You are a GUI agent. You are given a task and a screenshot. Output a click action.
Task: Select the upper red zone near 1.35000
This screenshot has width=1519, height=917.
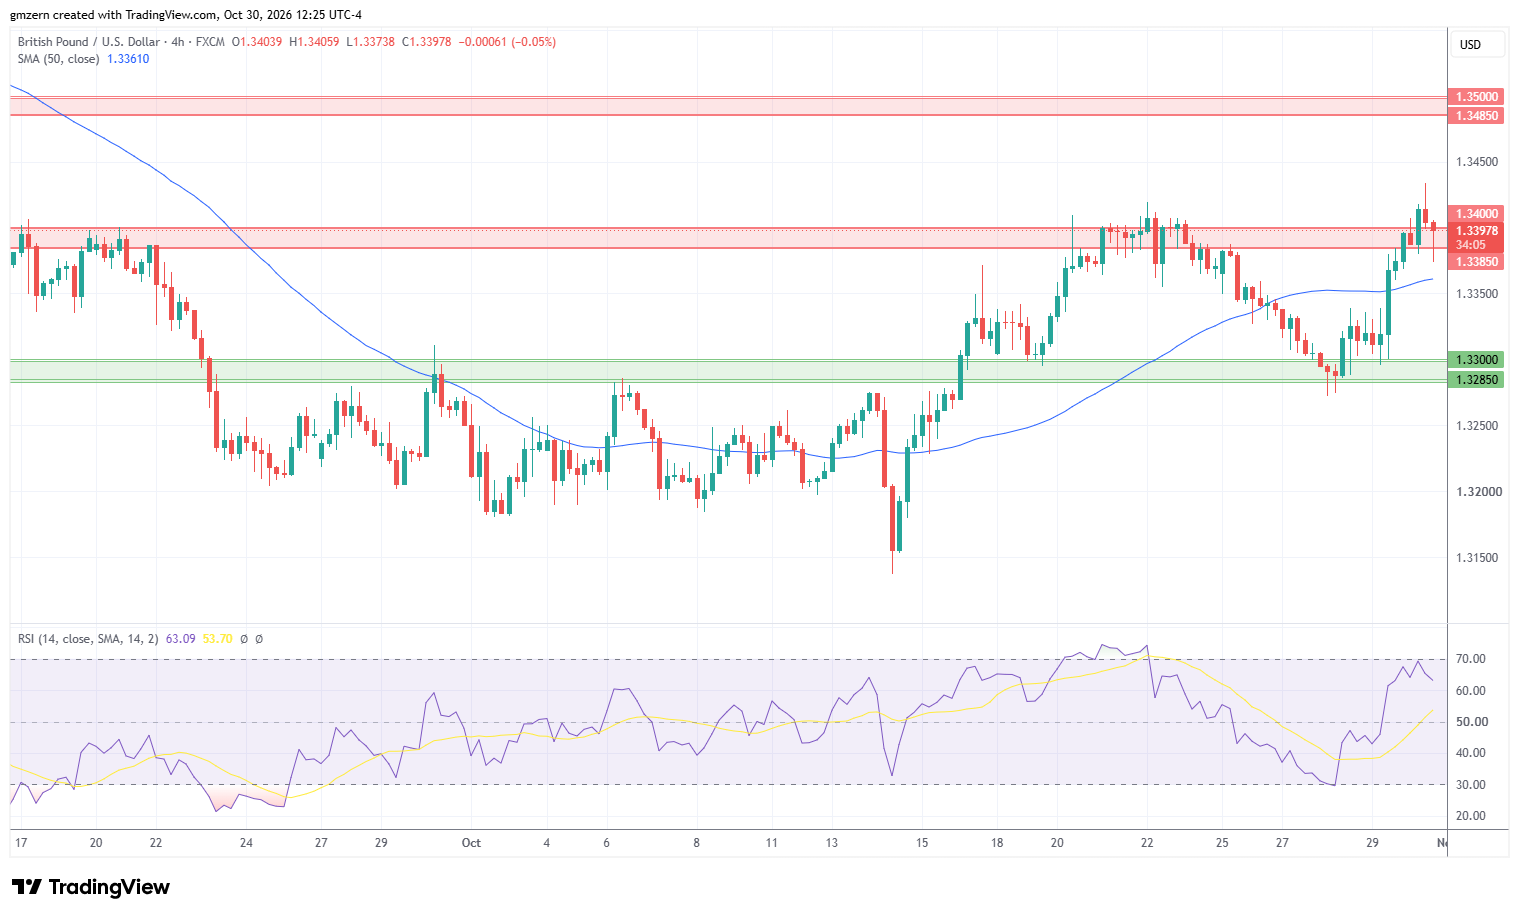pos(728,106)
